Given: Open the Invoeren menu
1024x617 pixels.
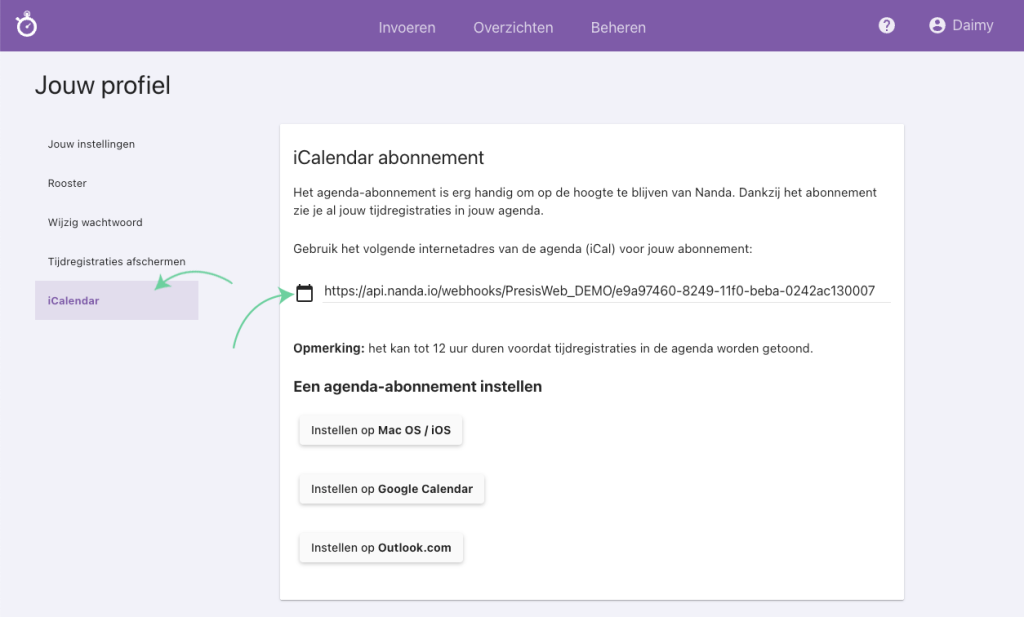Looking at the screenshot, I should click(x=407, y=28).
